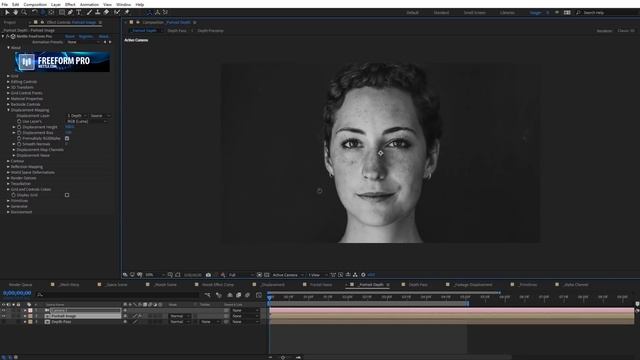Viewport: 640px width, 360px height.
Task: Click the About link for Freeform Pro
Action: point(104,36)
